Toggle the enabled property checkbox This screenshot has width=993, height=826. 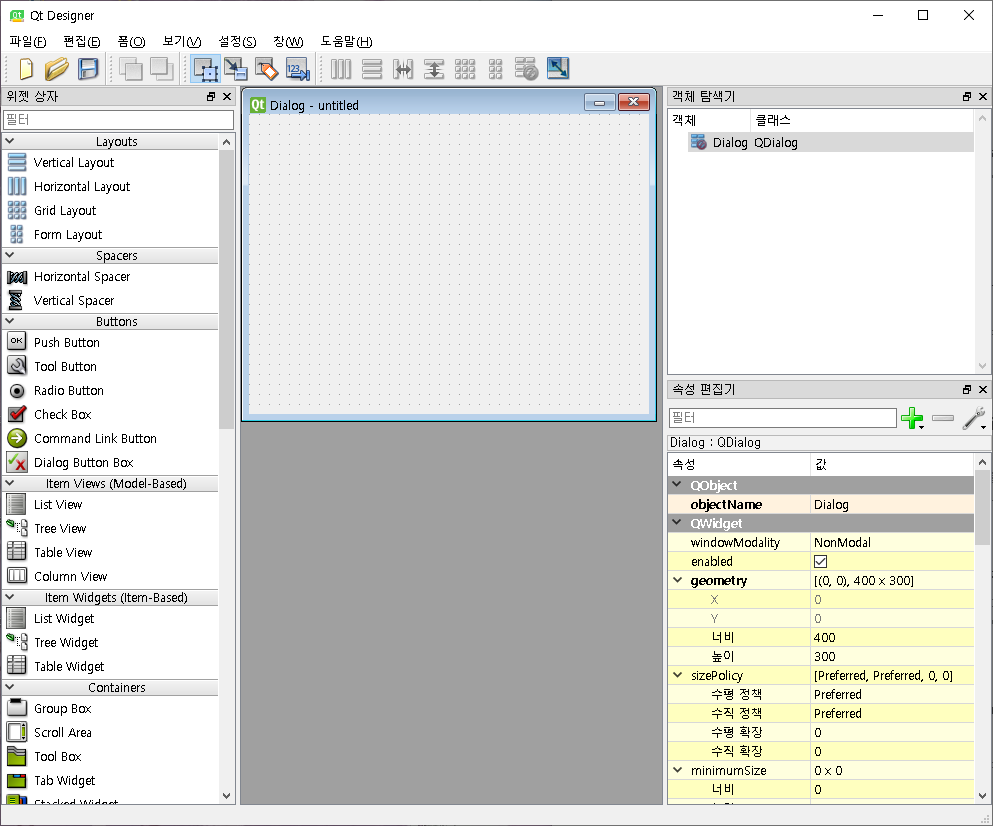coord(820,561)
